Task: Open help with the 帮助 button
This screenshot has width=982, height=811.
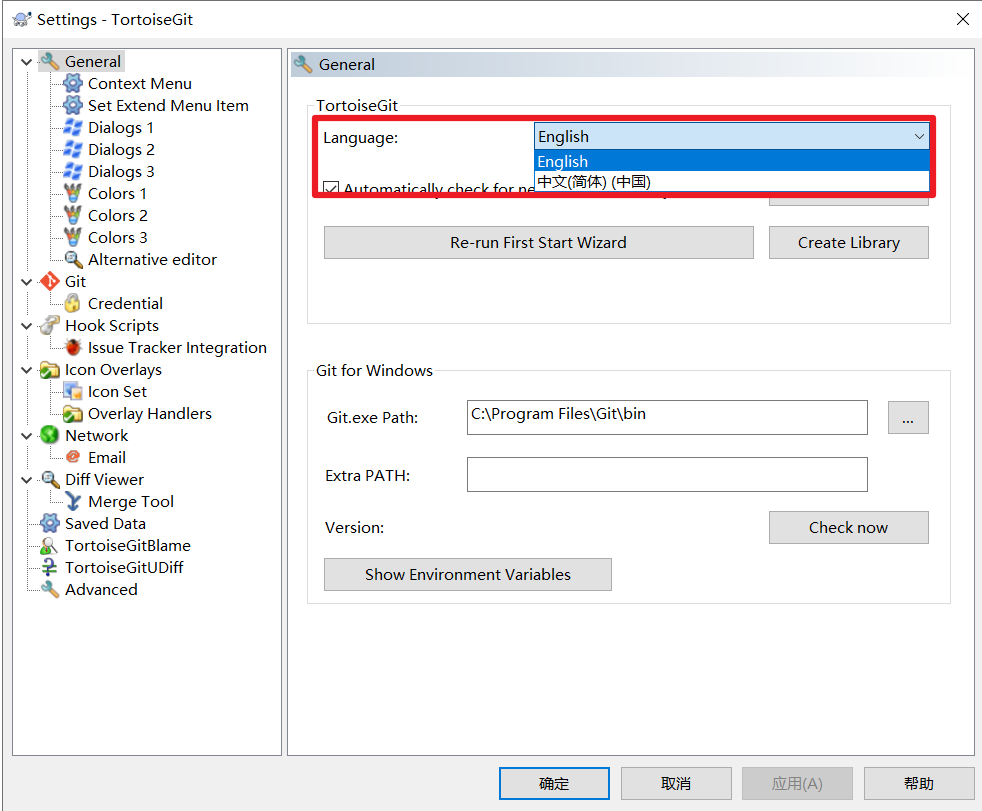Action: (x=919, y=783)
